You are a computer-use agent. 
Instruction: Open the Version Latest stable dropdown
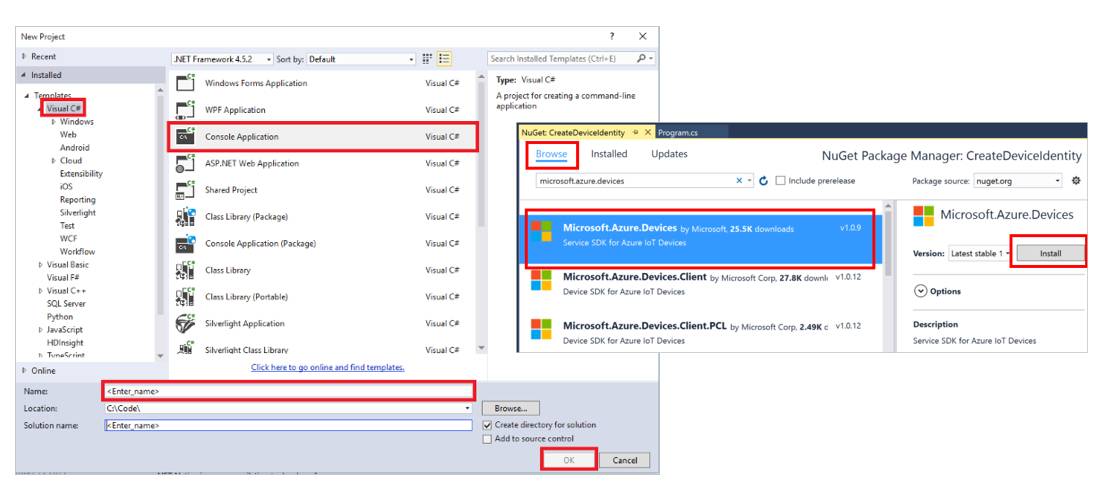point(1008,254)
